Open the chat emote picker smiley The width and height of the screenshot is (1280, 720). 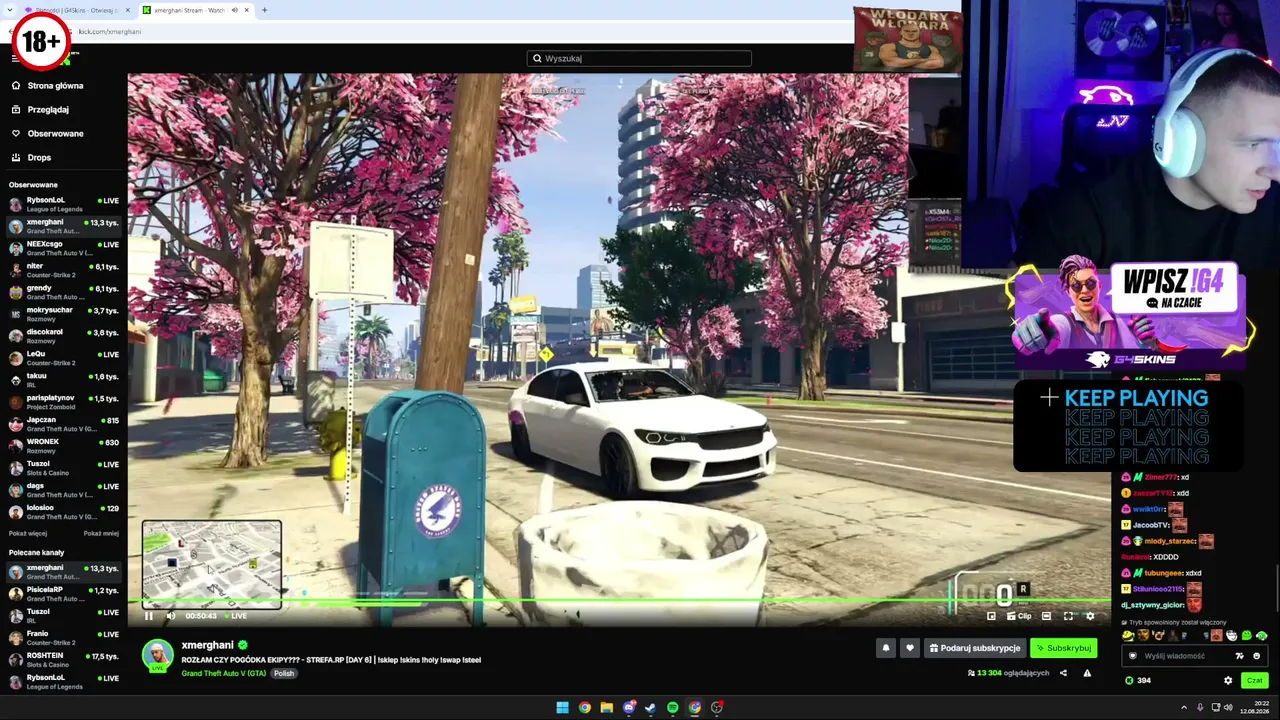pos(1256,656)
